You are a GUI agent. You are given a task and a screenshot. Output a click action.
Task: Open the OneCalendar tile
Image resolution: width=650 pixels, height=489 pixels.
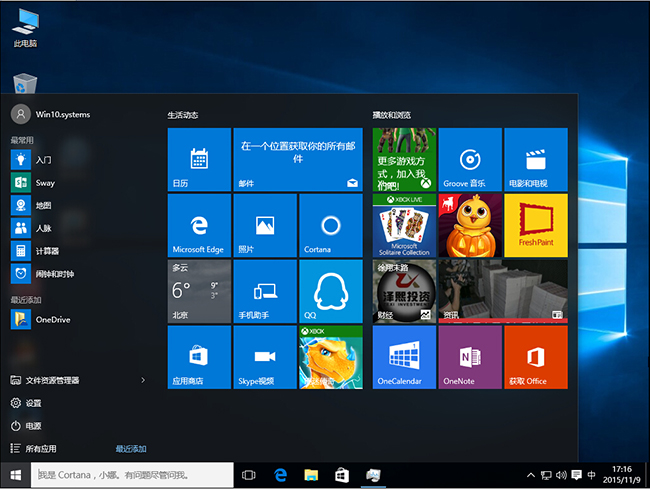tap(404, 357)
